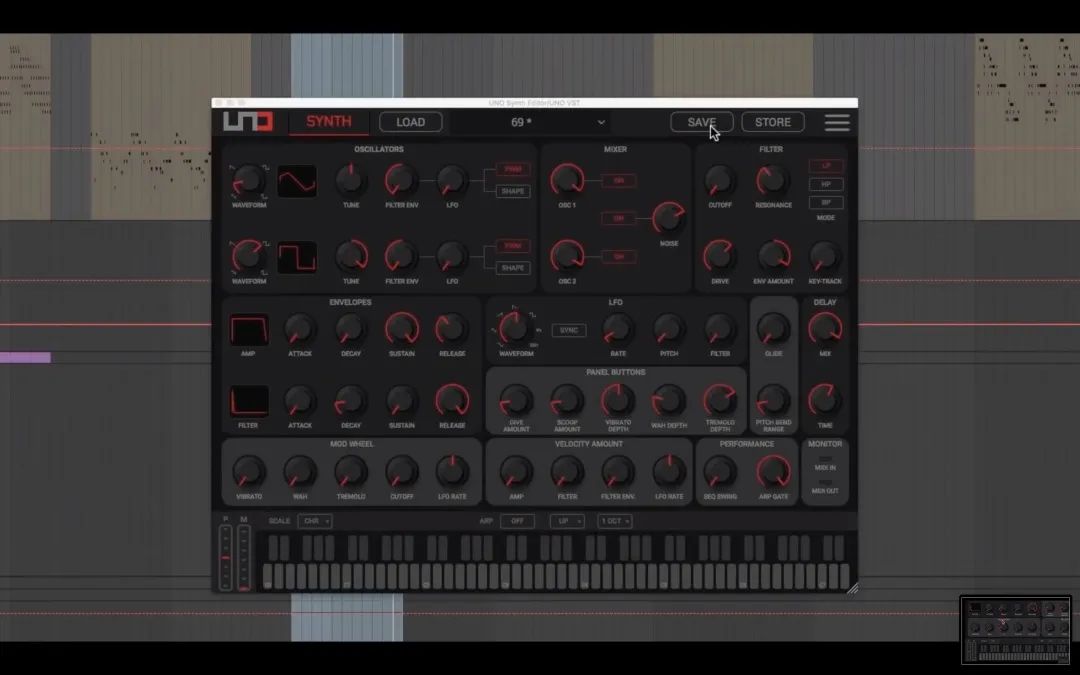
Task: Enable the HP filter mode
Action: pos(826,184)
